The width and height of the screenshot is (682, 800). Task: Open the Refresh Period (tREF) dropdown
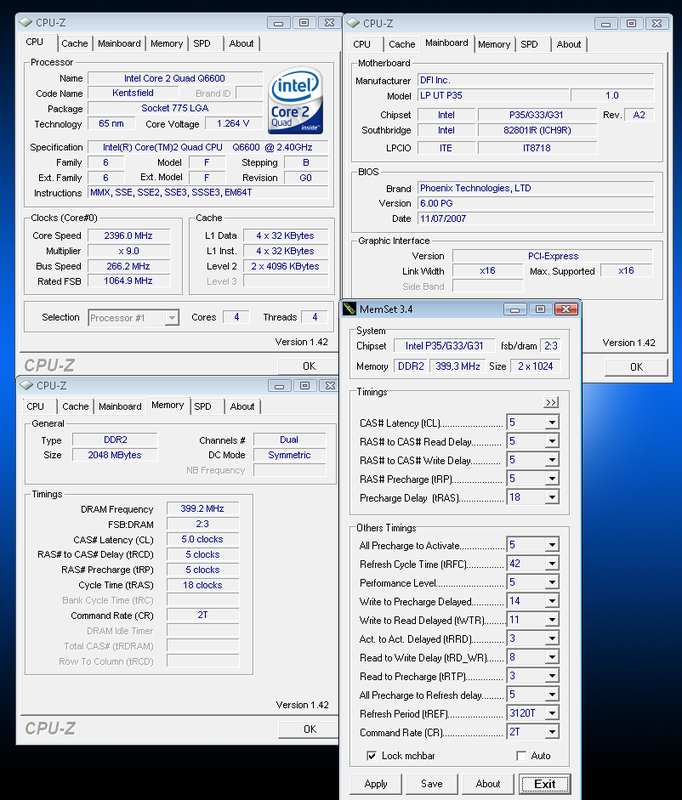pos(552,713)
